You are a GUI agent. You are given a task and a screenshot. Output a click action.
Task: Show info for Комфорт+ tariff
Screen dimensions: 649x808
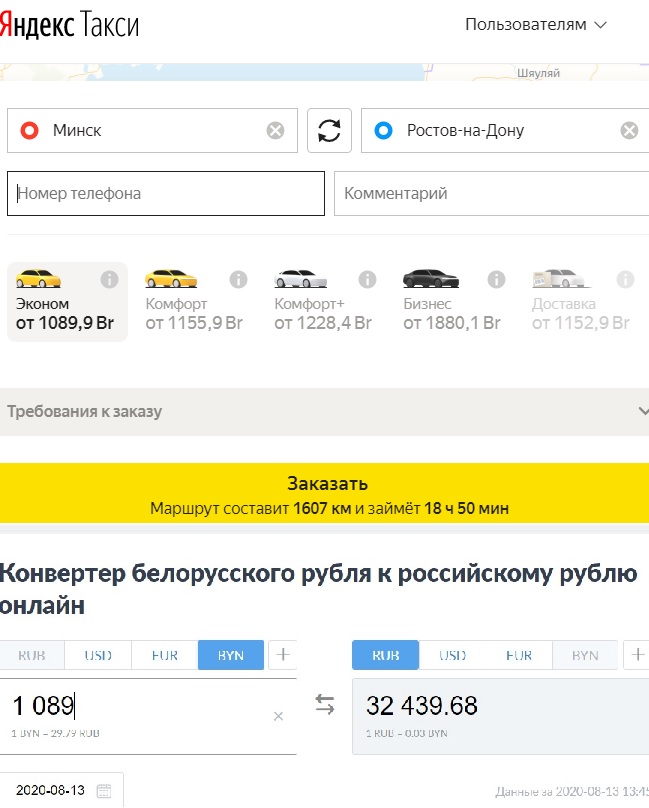(367, 280)
